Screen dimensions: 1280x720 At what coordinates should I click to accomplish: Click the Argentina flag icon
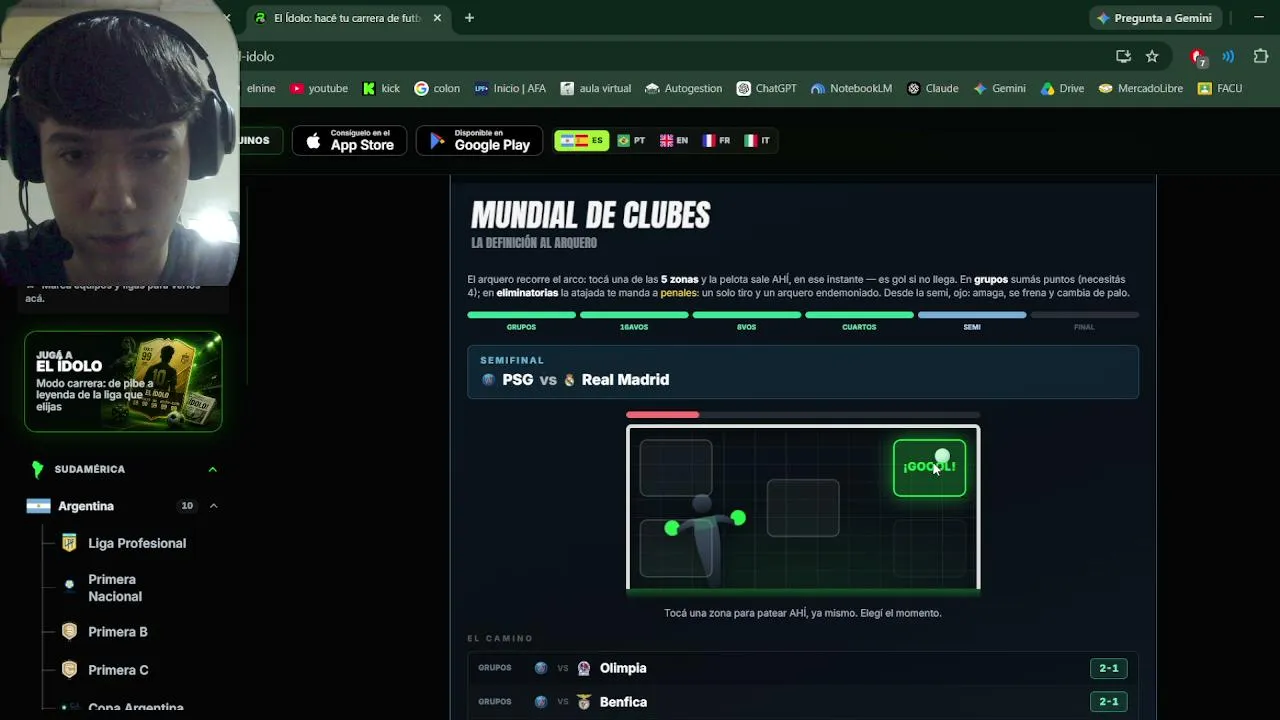click(38, 506)
